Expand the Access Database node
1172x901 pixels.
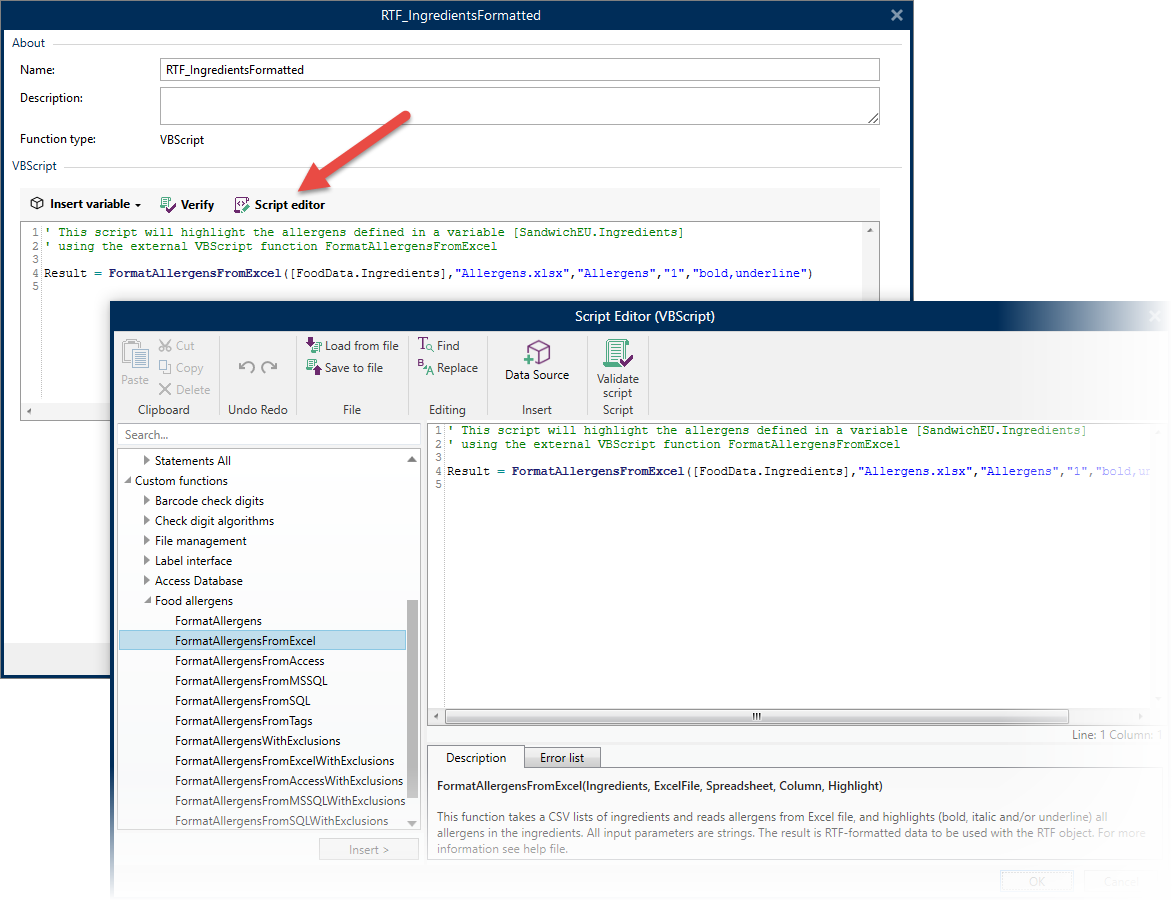pyautogui.click(x=146, y=580)
